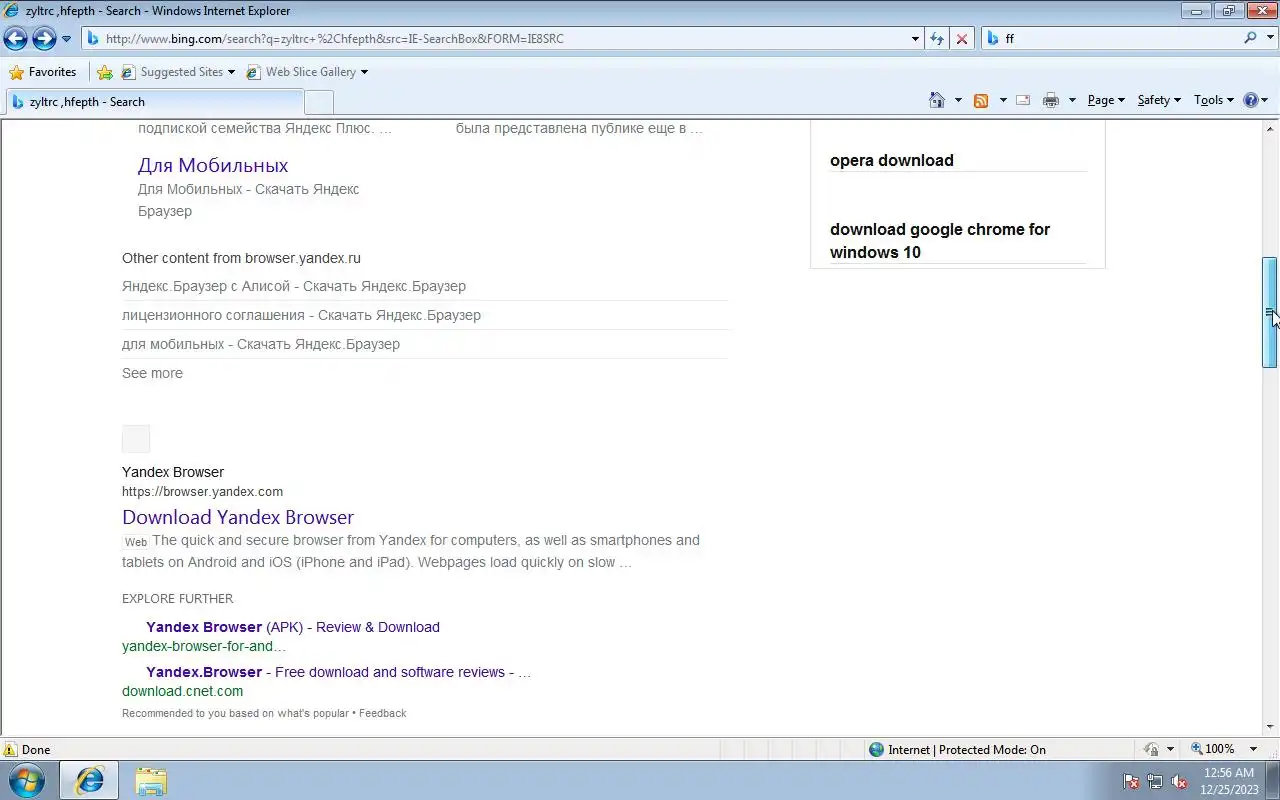Click the 'yandex-browser-for-and…' green URL
This screenshot has width=1280, height=800.
click(x=204, y=646)
